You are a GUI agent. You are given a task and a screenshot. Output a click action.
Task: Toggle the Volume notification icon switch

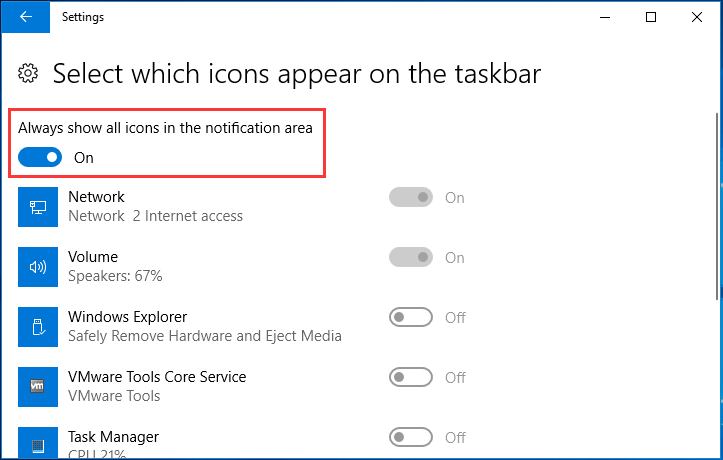pos(411,258)
